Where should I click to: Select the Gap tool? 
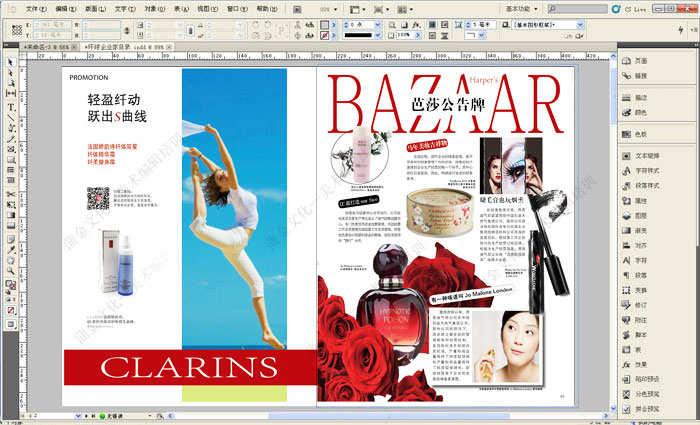pos(11,93)
